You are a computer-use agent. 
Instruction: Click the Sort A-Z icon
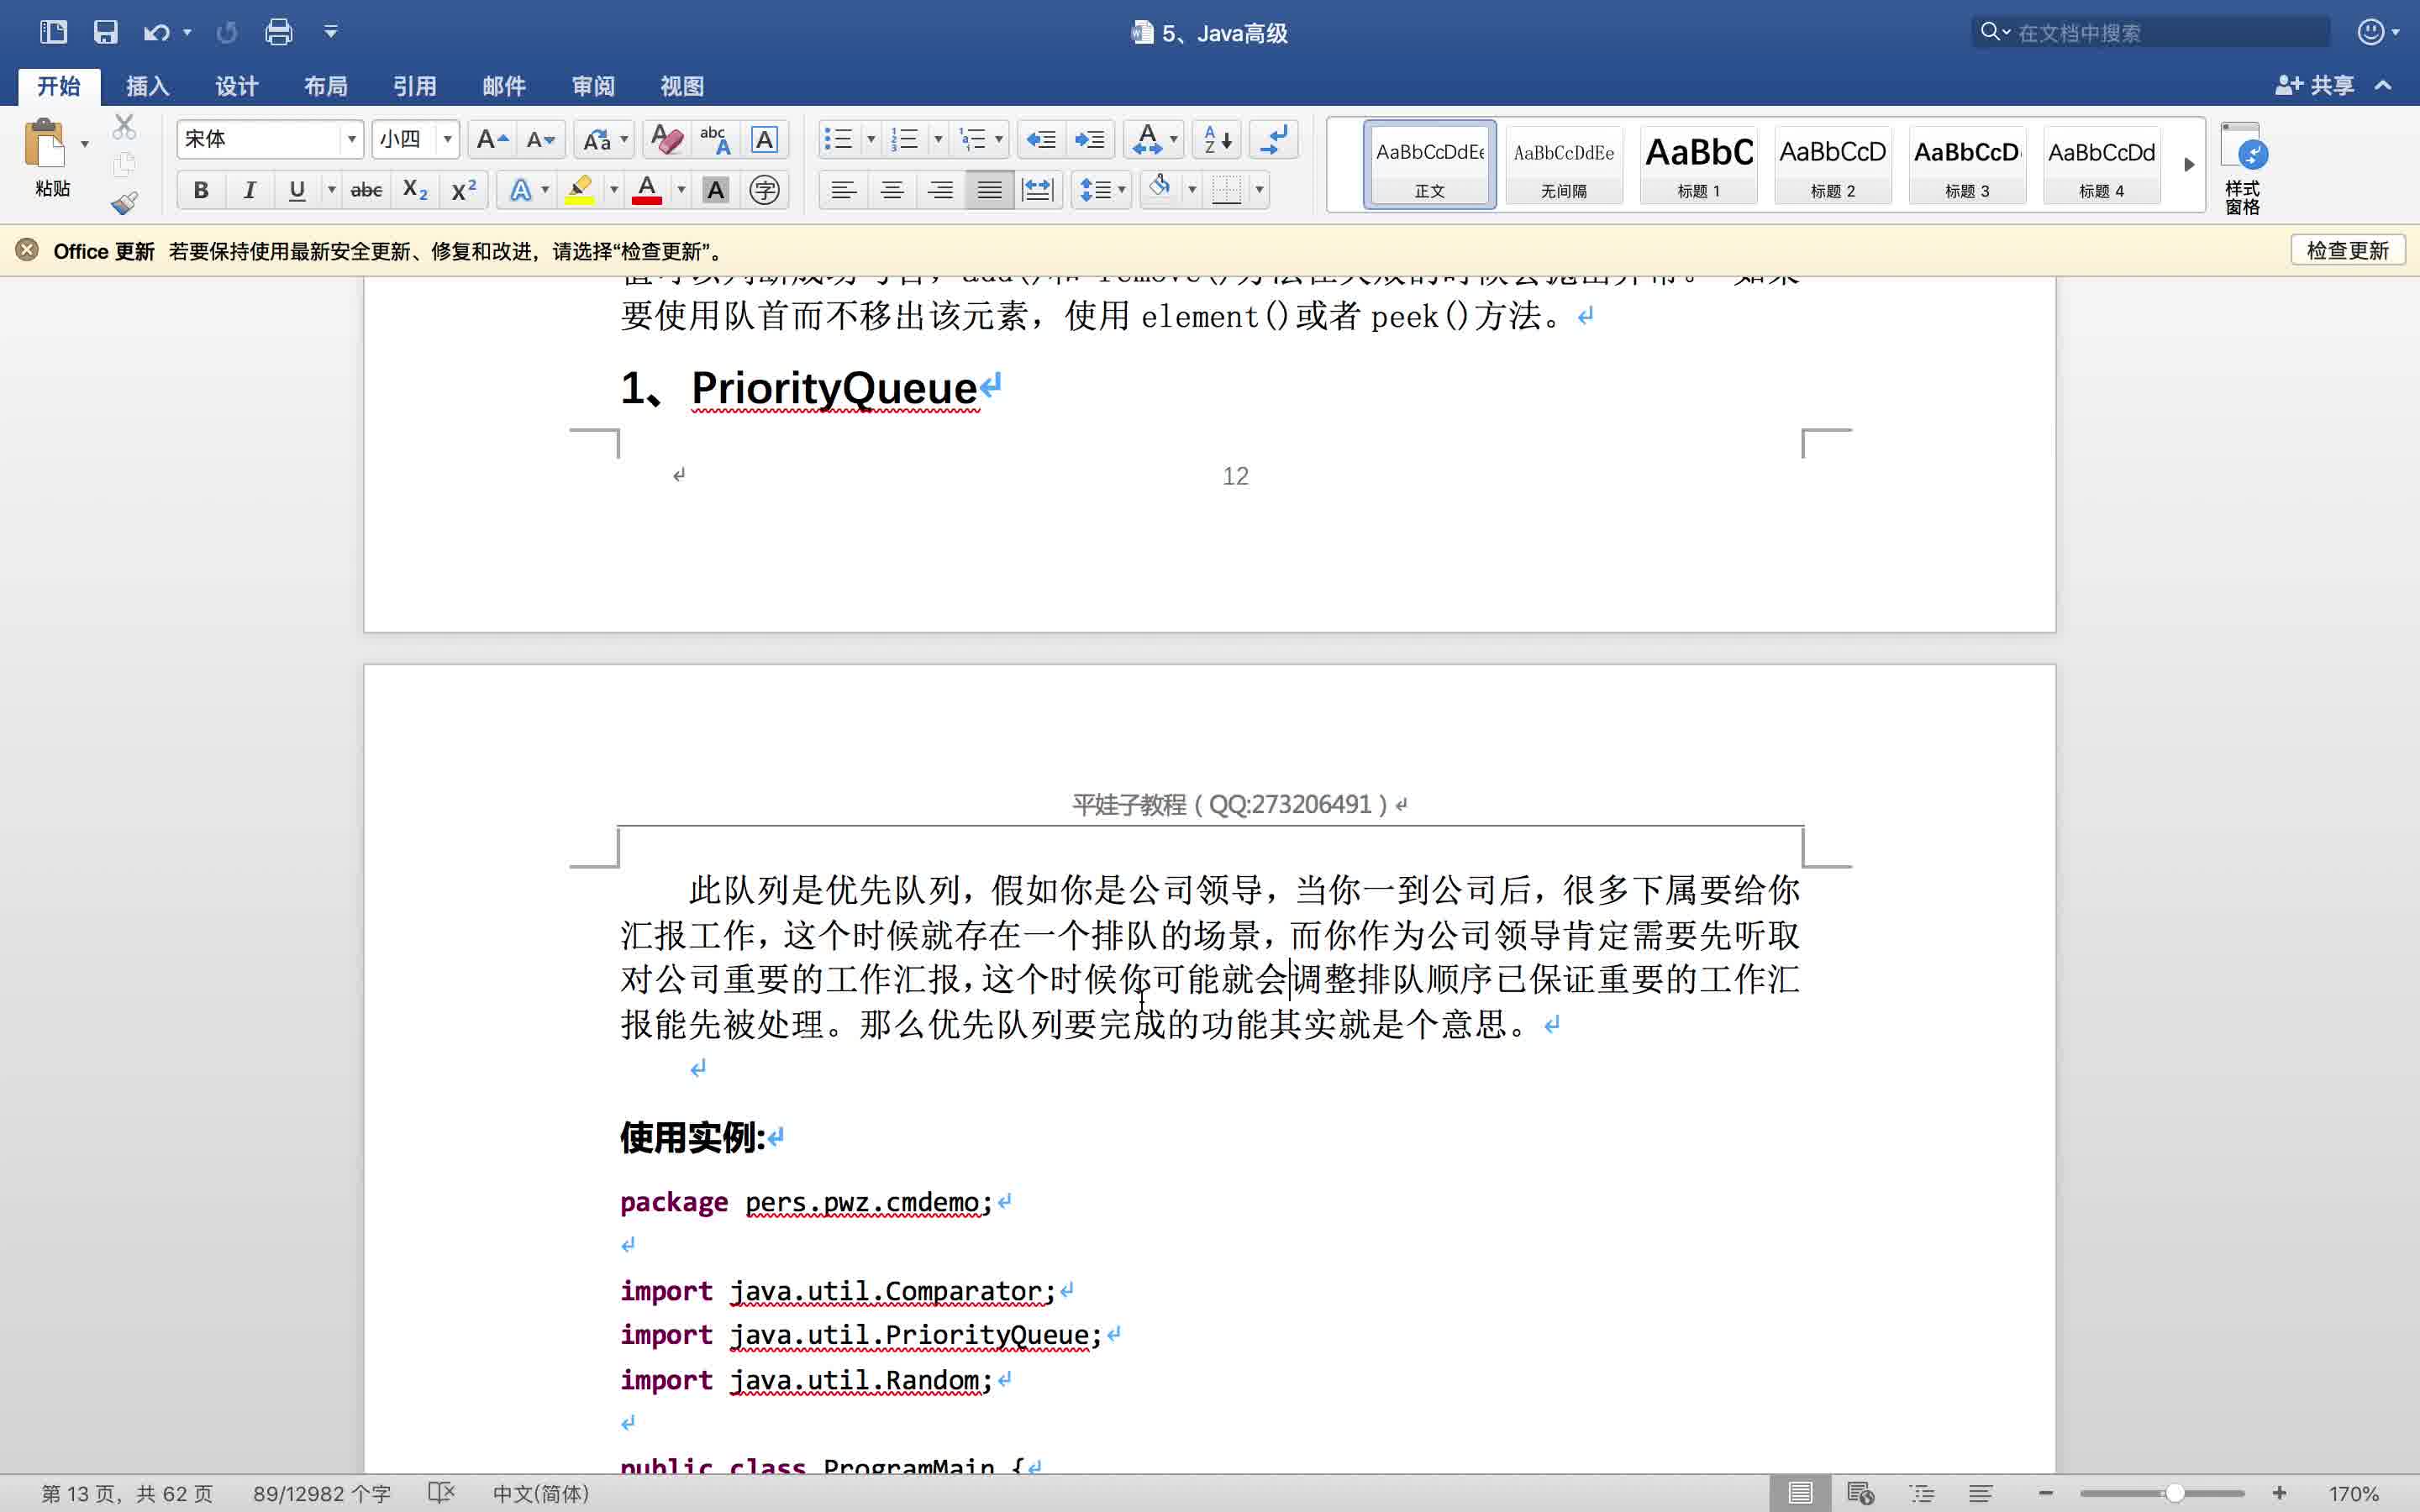[x=1217, y=139]
